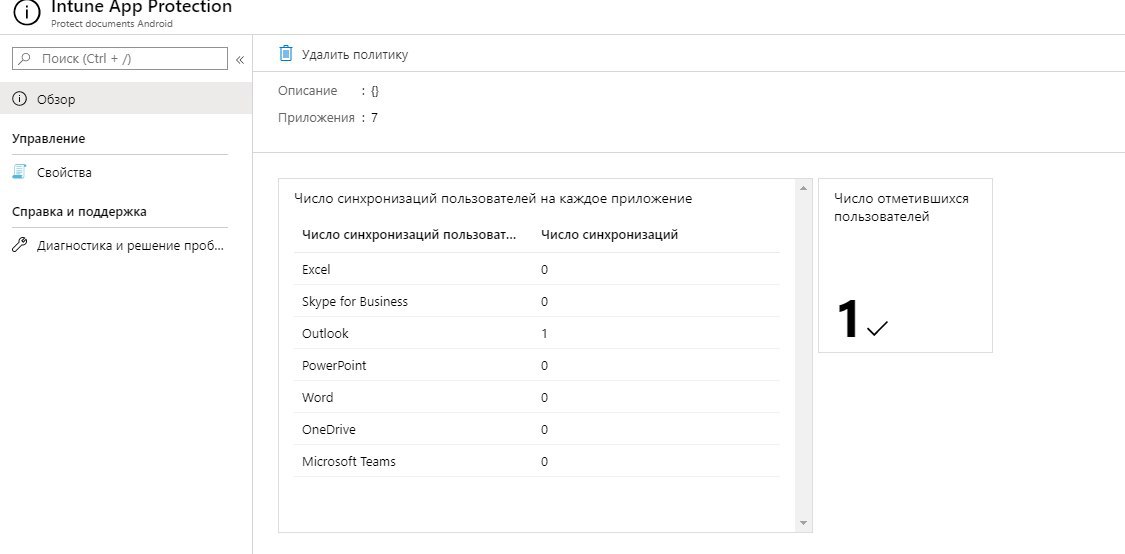
Task: Click Удалить политику button
Action: pyautogui.click(x=344, y=55)
